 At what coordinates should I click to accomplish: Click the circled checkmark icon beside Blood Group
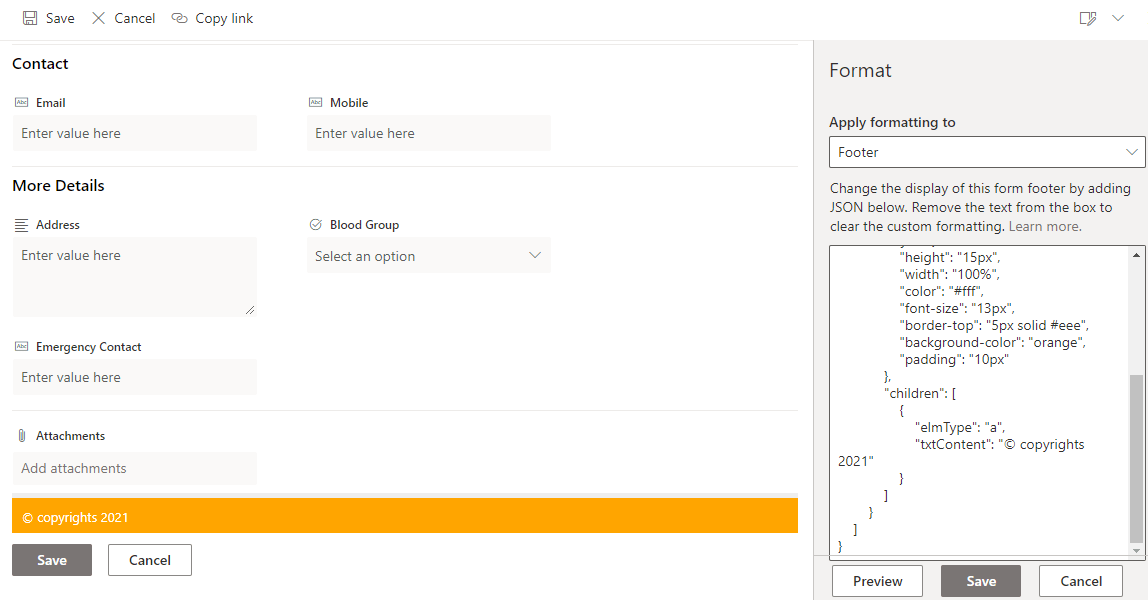pos(314,223)
